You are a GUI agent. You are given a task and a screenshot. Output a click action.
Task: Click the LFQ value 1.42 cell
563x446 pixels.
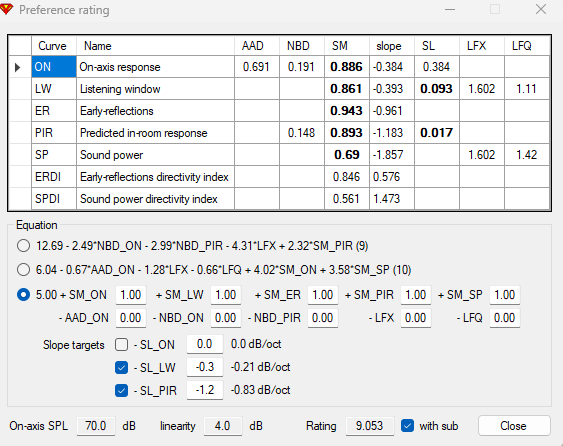click(x=527, y=155)
